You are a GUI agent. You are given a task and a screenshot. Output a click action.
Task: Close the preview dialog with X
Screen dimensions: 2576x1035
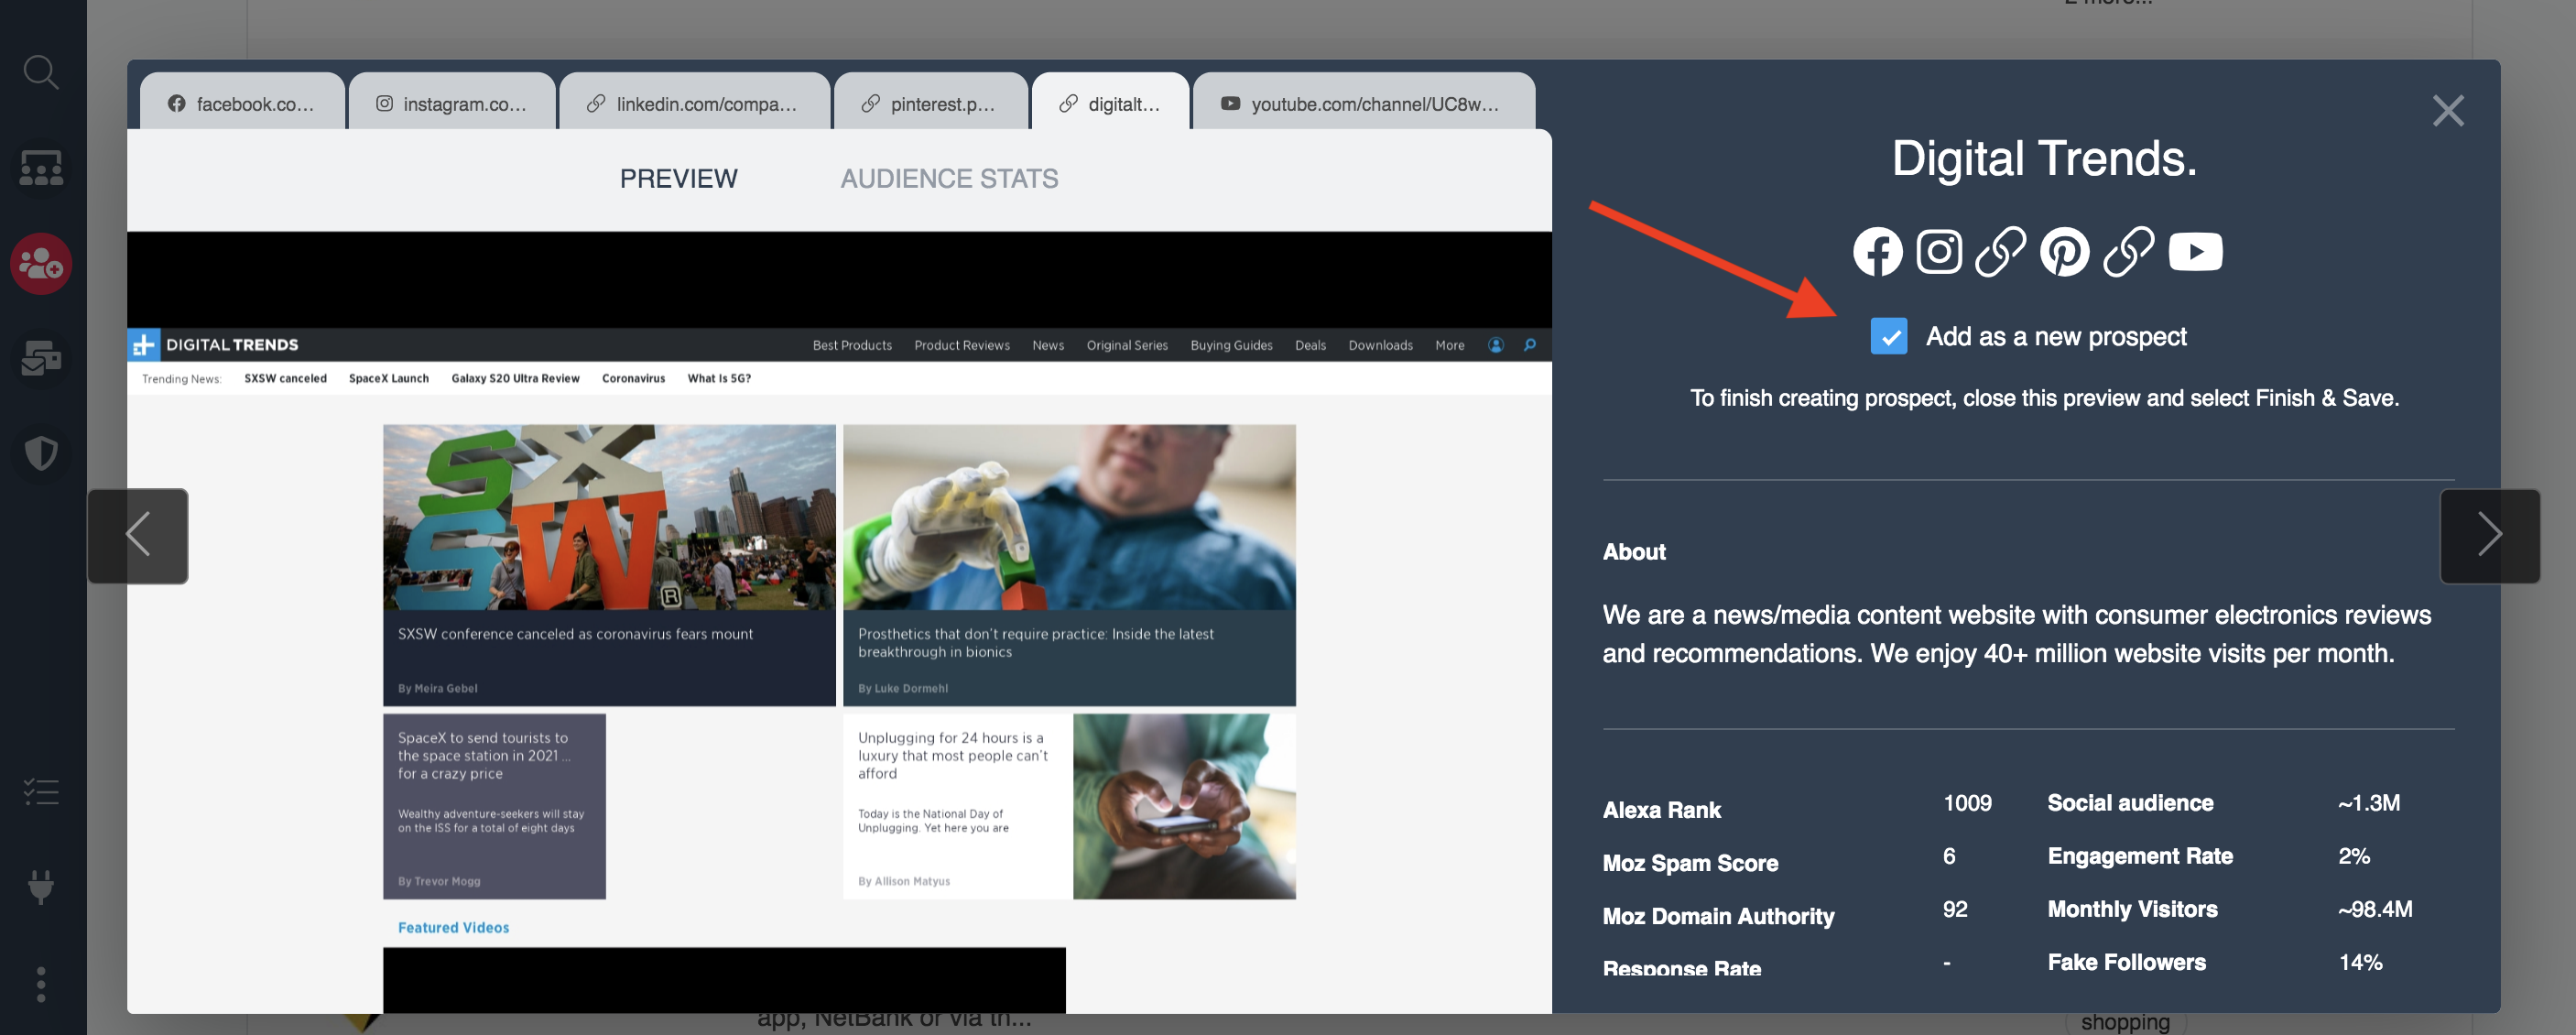pos(2447,110)
